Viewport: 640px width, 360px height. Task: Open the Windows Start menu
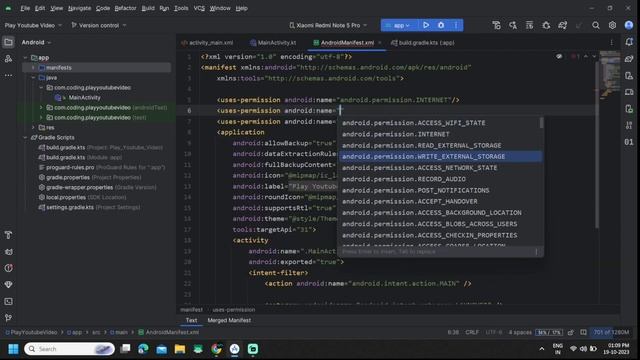13,349
